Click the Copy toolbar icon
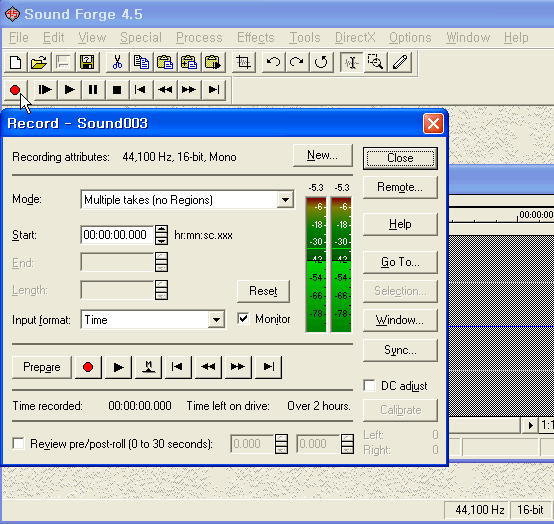 [141, 63]
